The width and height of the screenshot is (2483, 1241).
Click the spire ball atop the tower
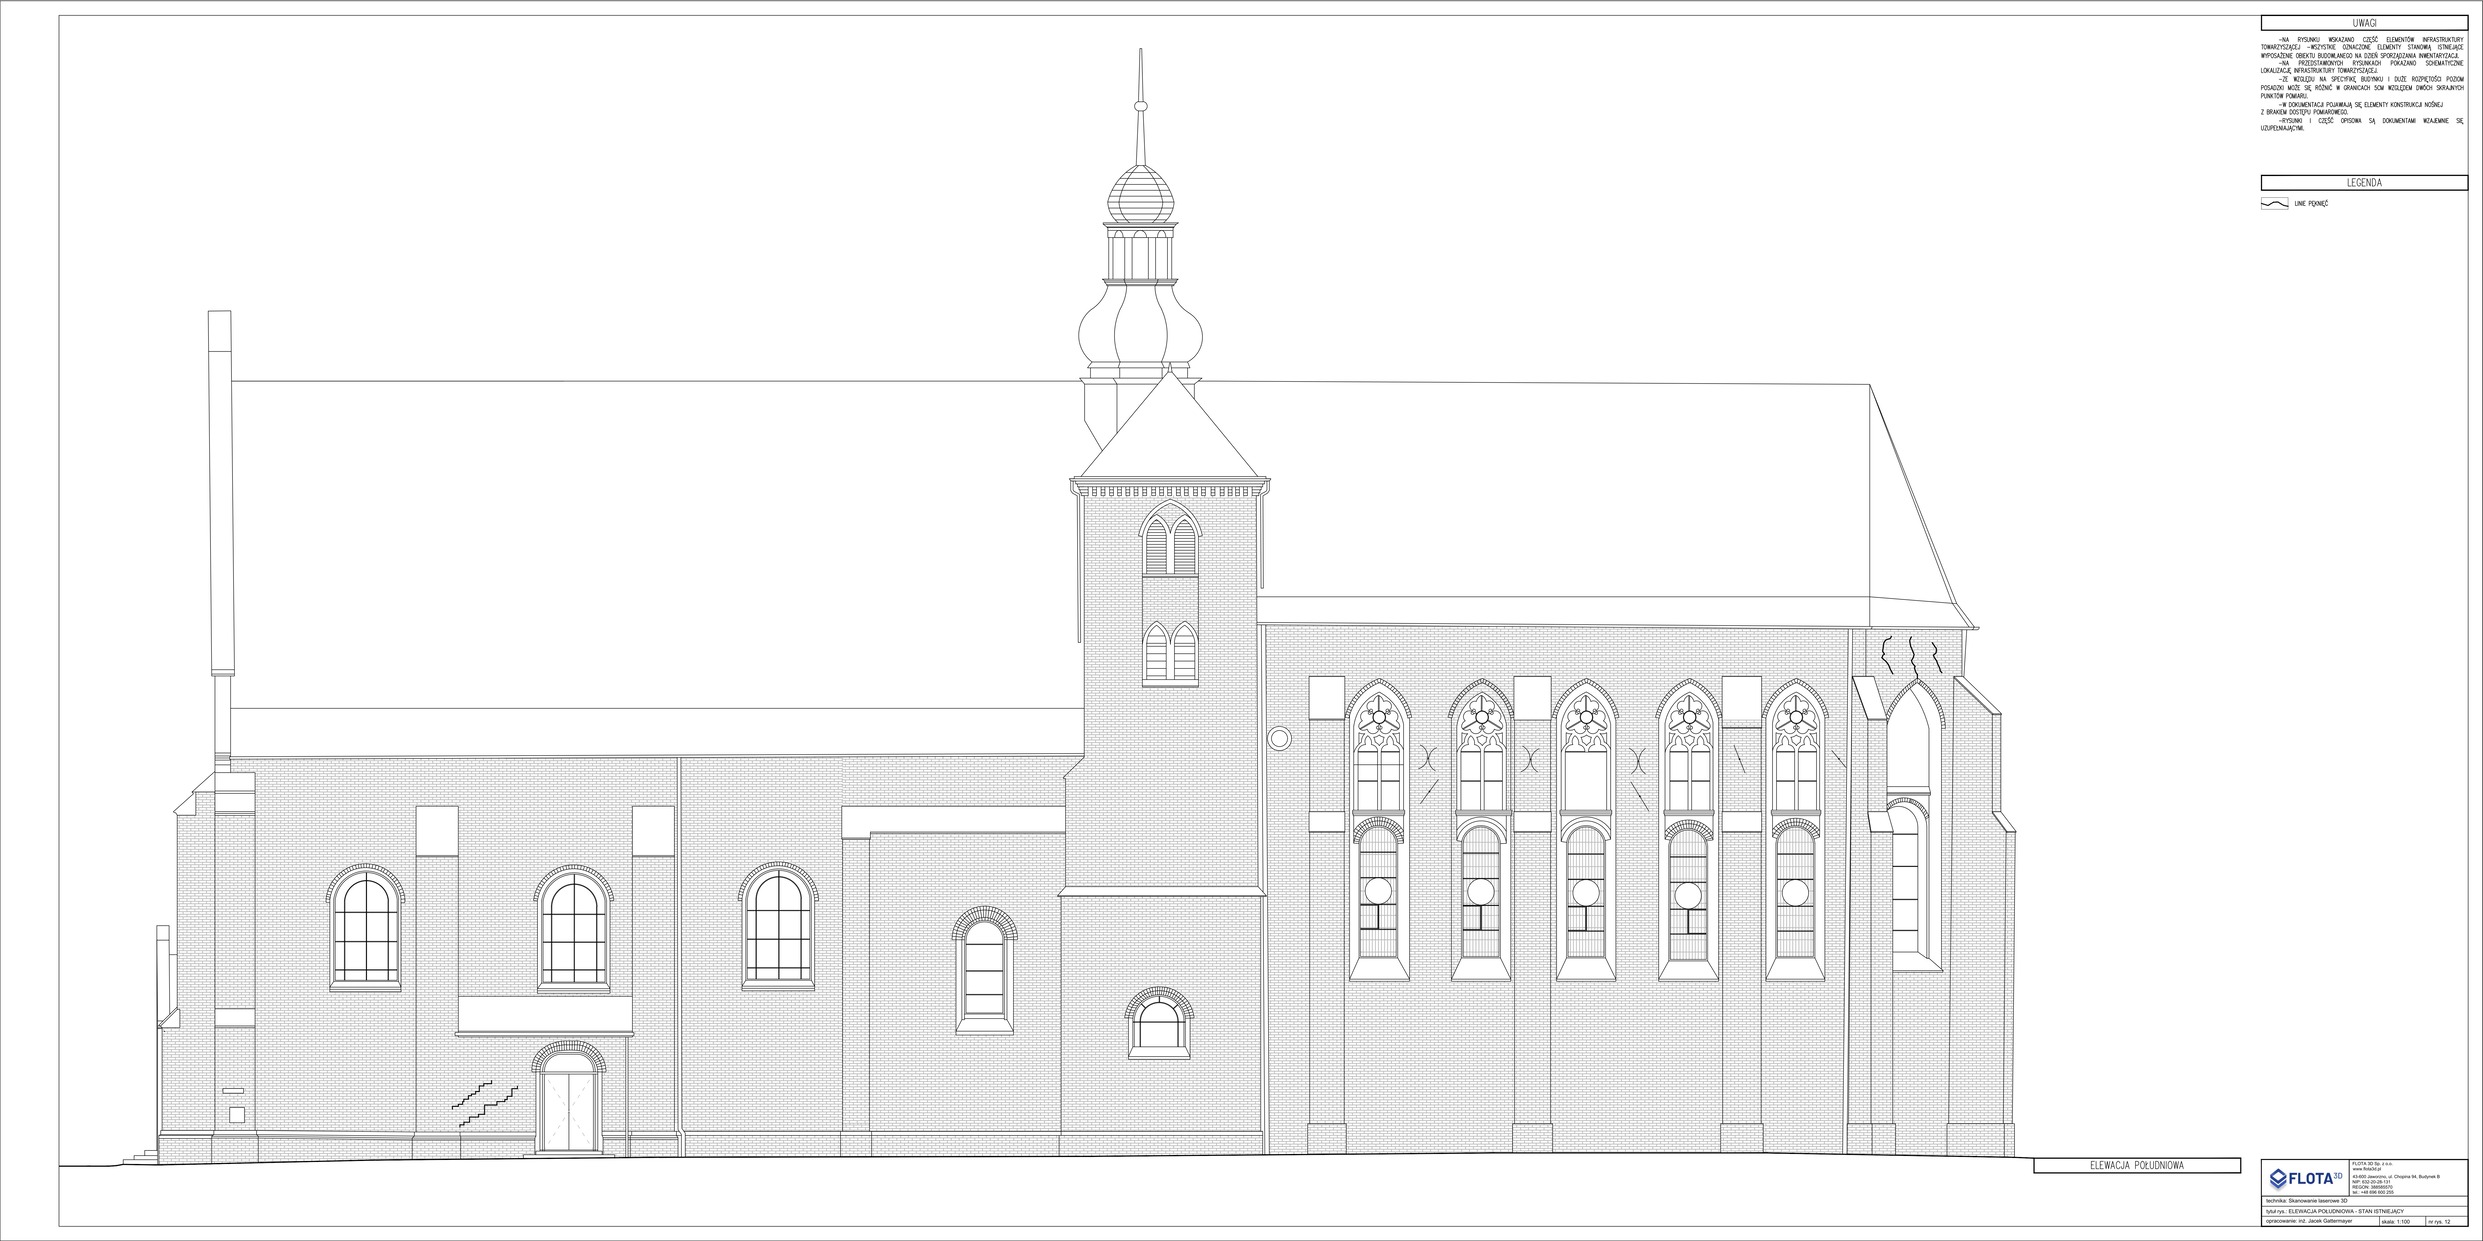pyautogui.click(x=1139, y=104)
